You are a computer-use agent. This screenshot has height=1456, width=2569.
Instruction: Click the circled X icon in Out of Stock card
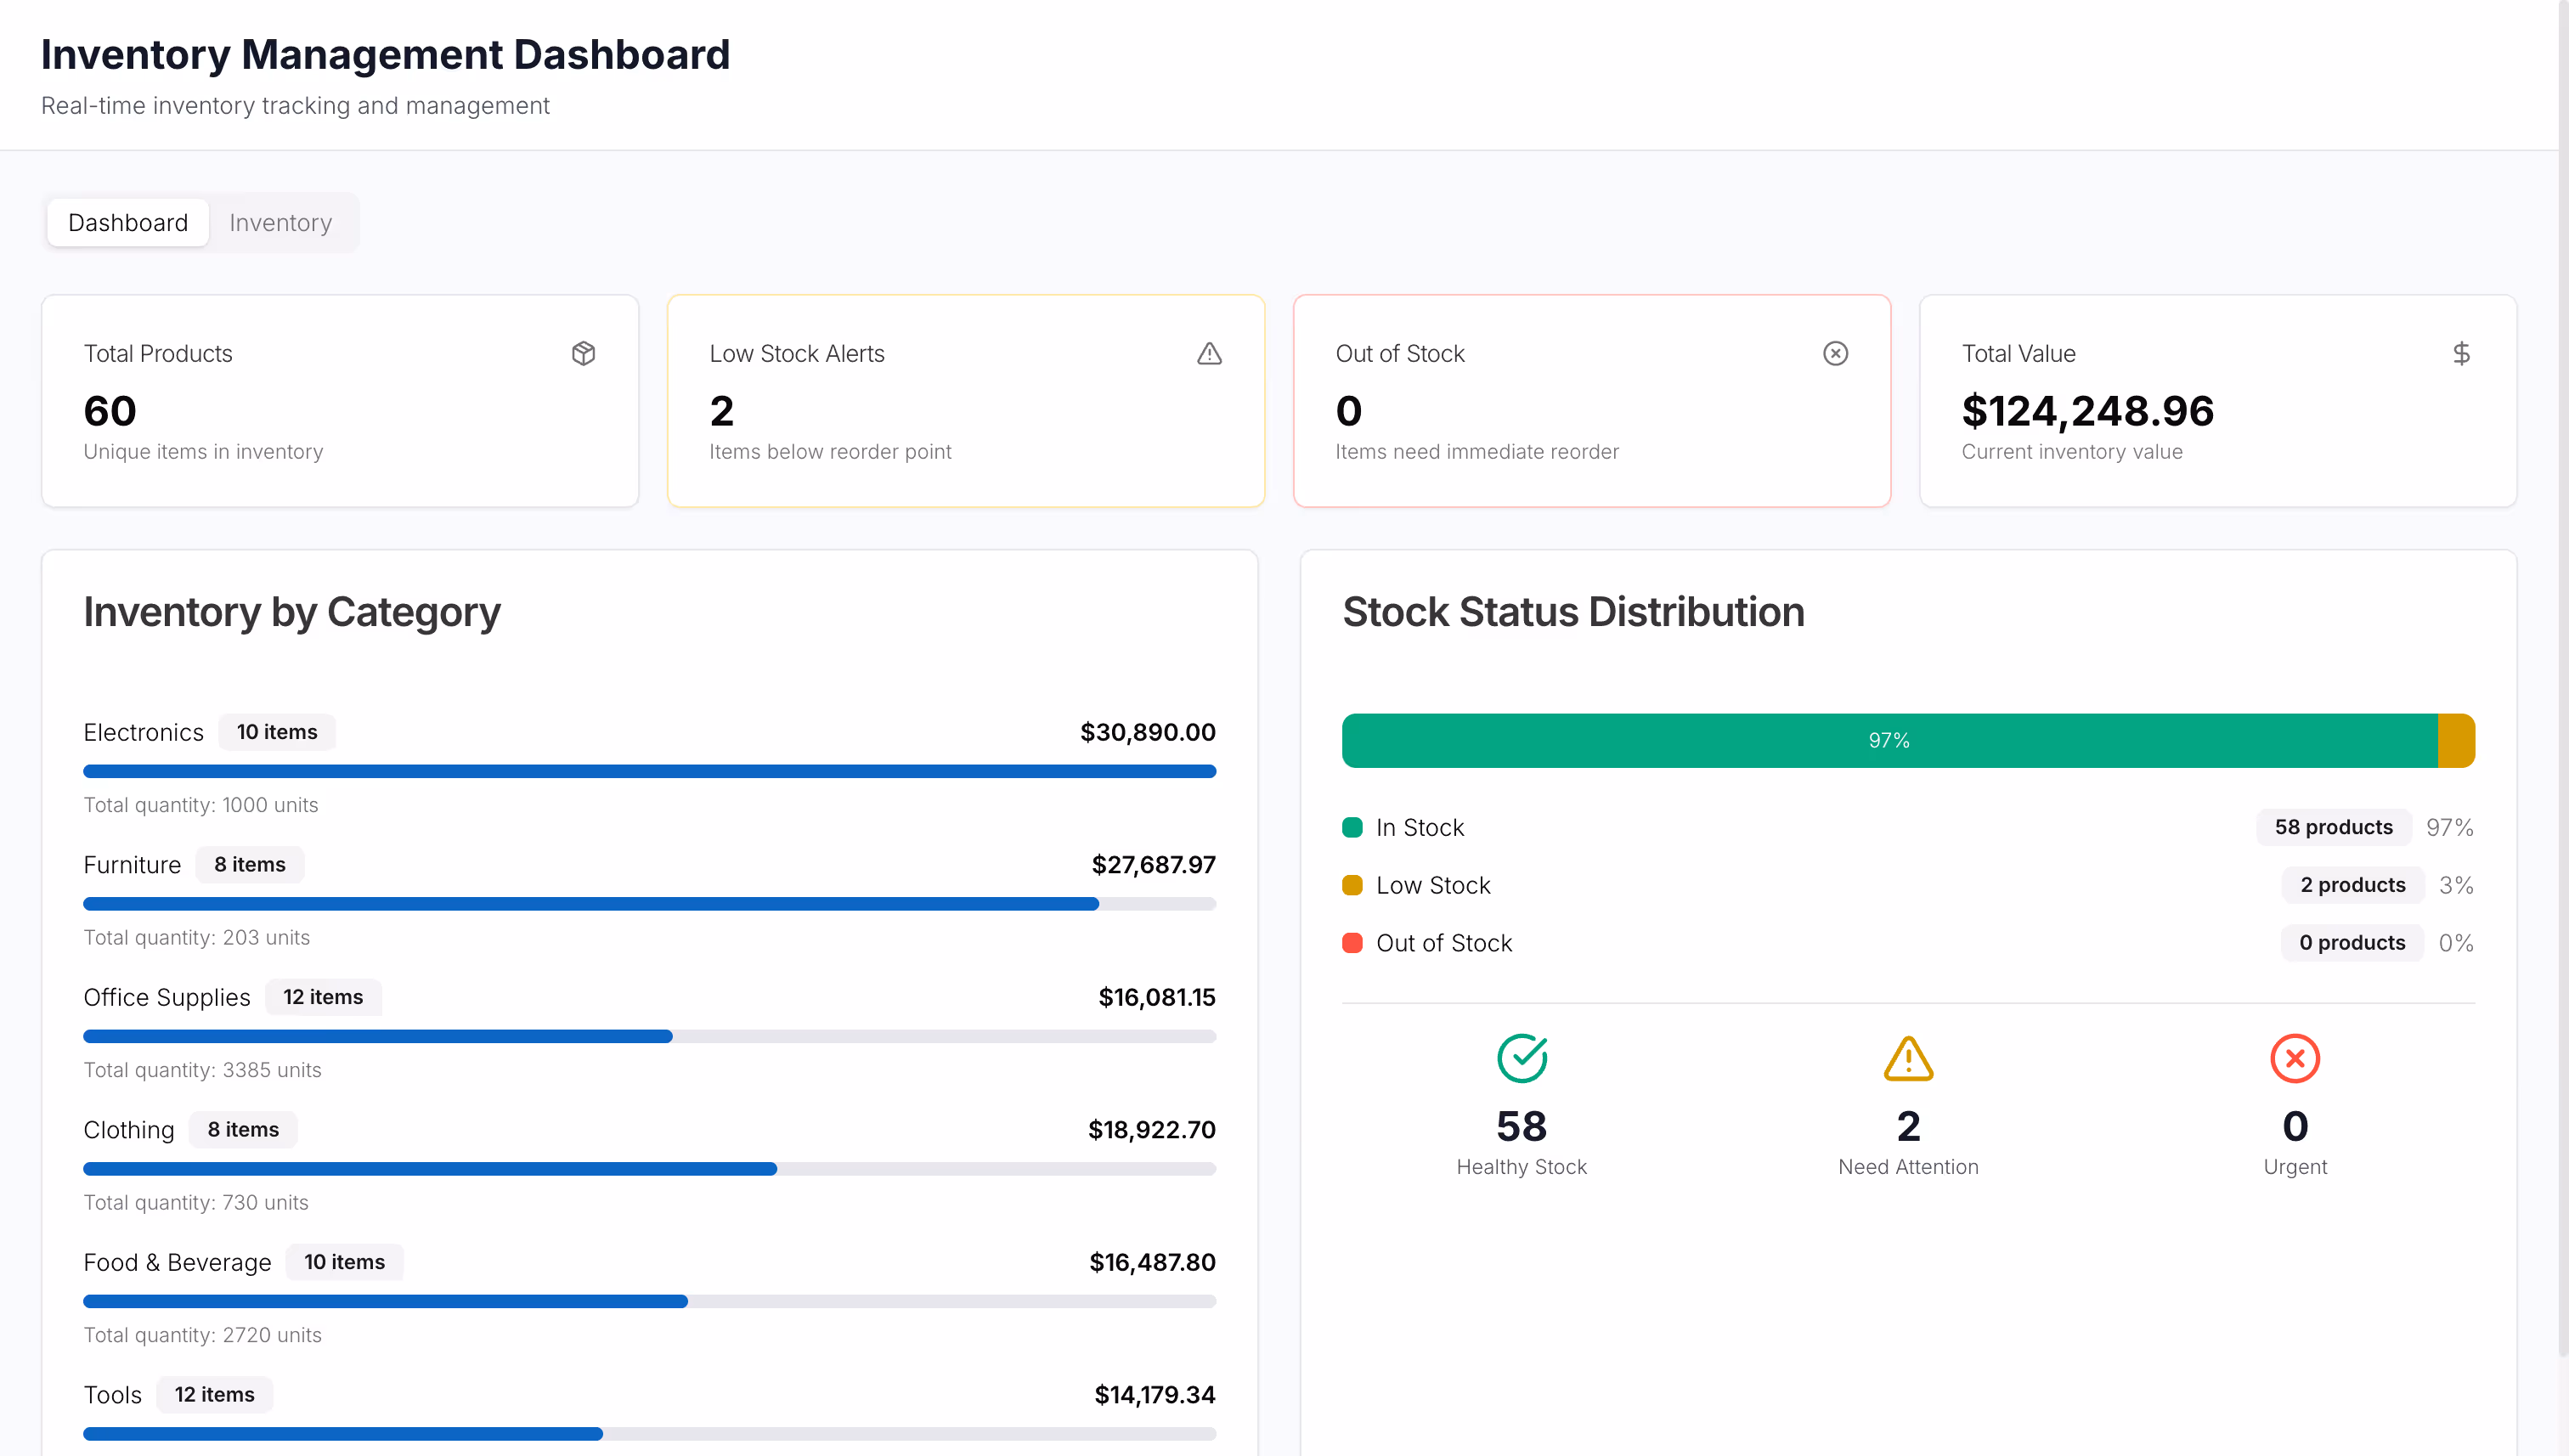click(x=1835, y=353)
